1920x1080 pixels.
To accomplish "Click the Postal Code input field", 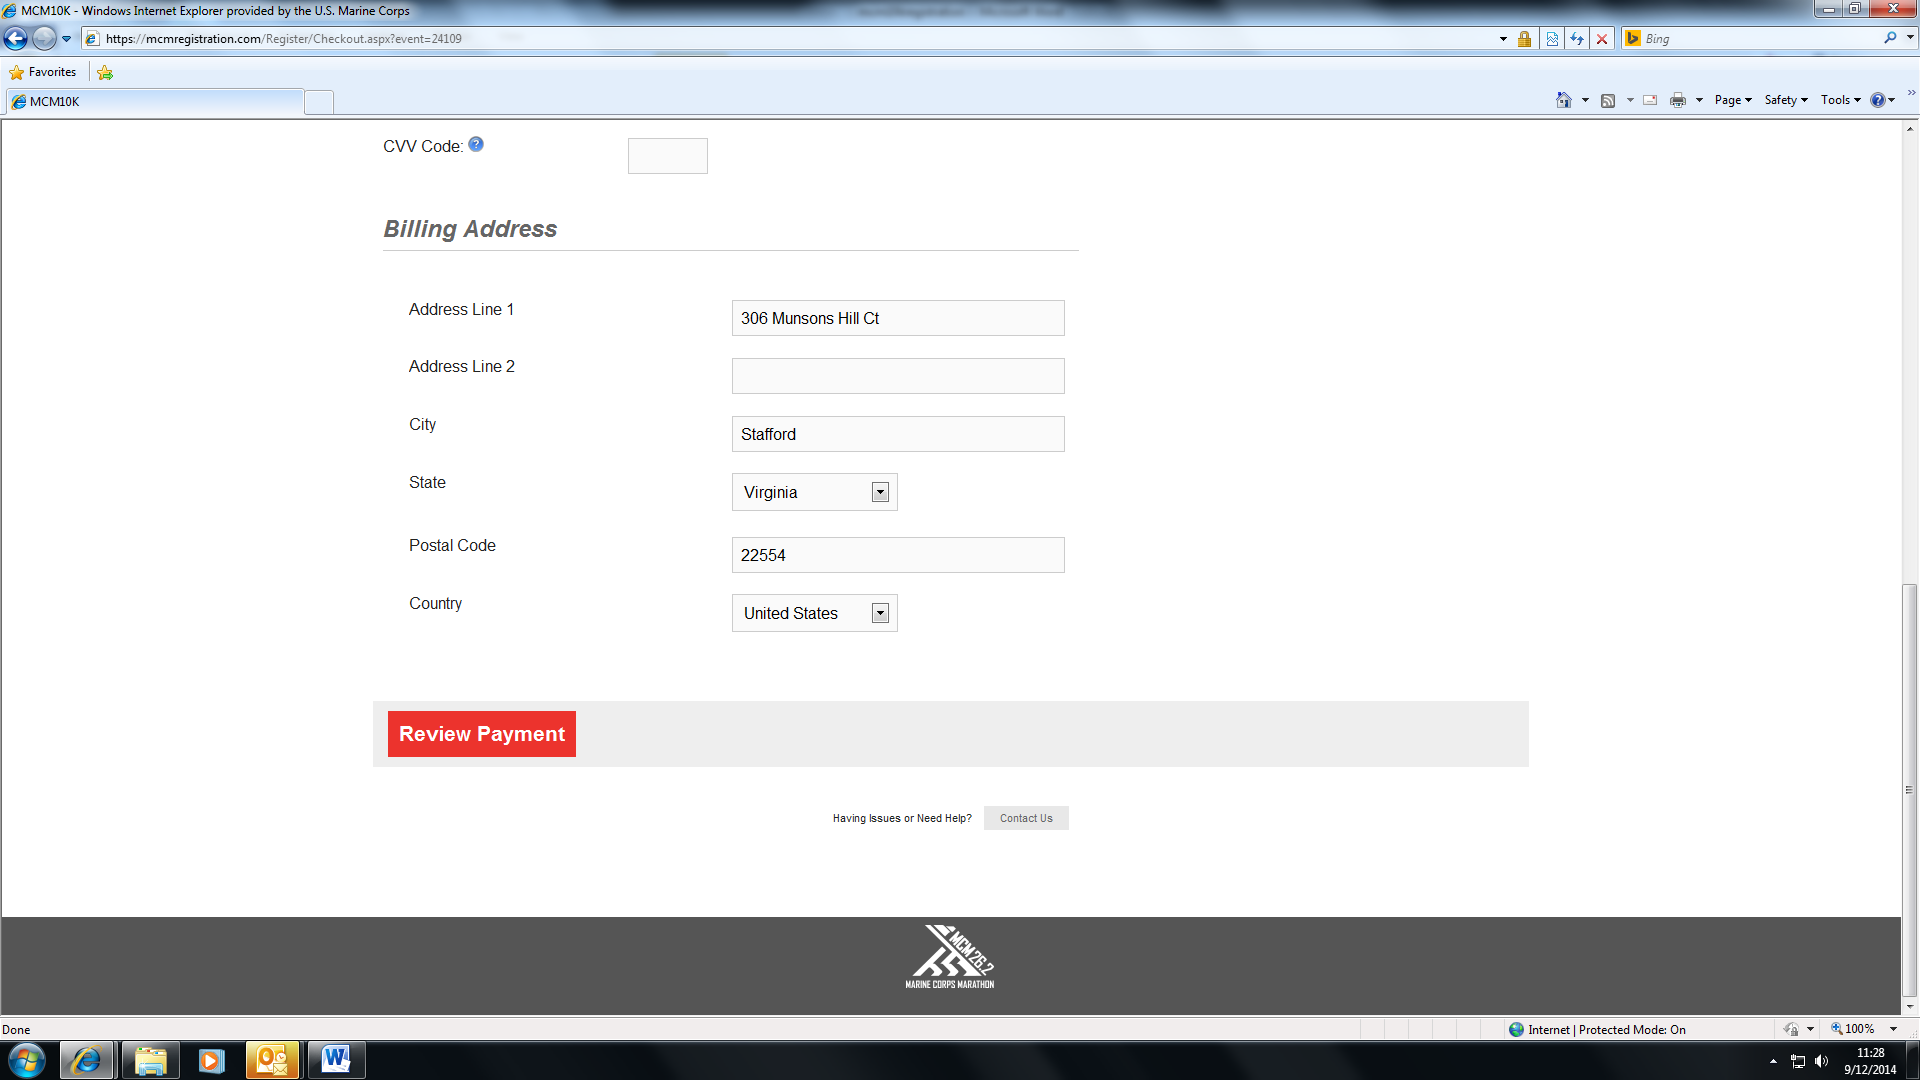I will click(x=898, y=555).
